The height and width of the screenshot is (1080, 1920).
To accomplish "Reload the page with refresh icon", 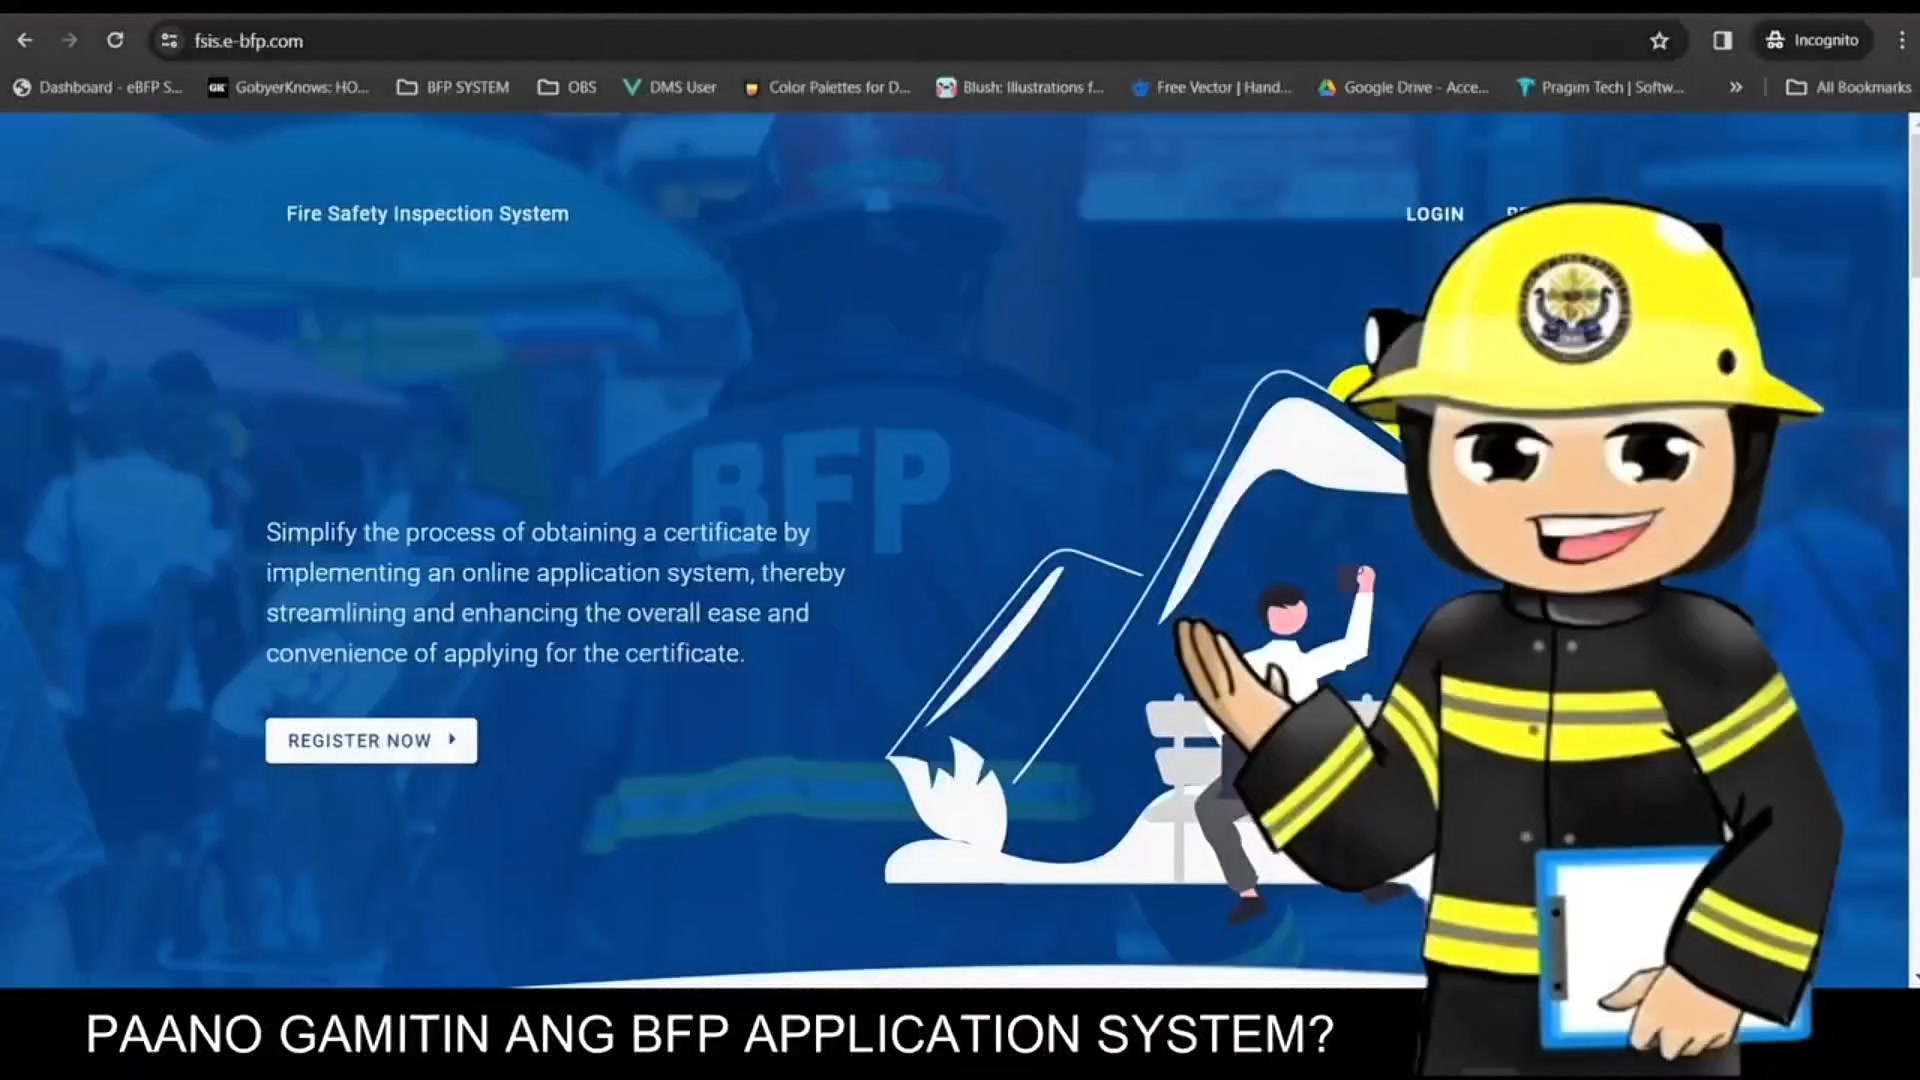I will 115,40.
